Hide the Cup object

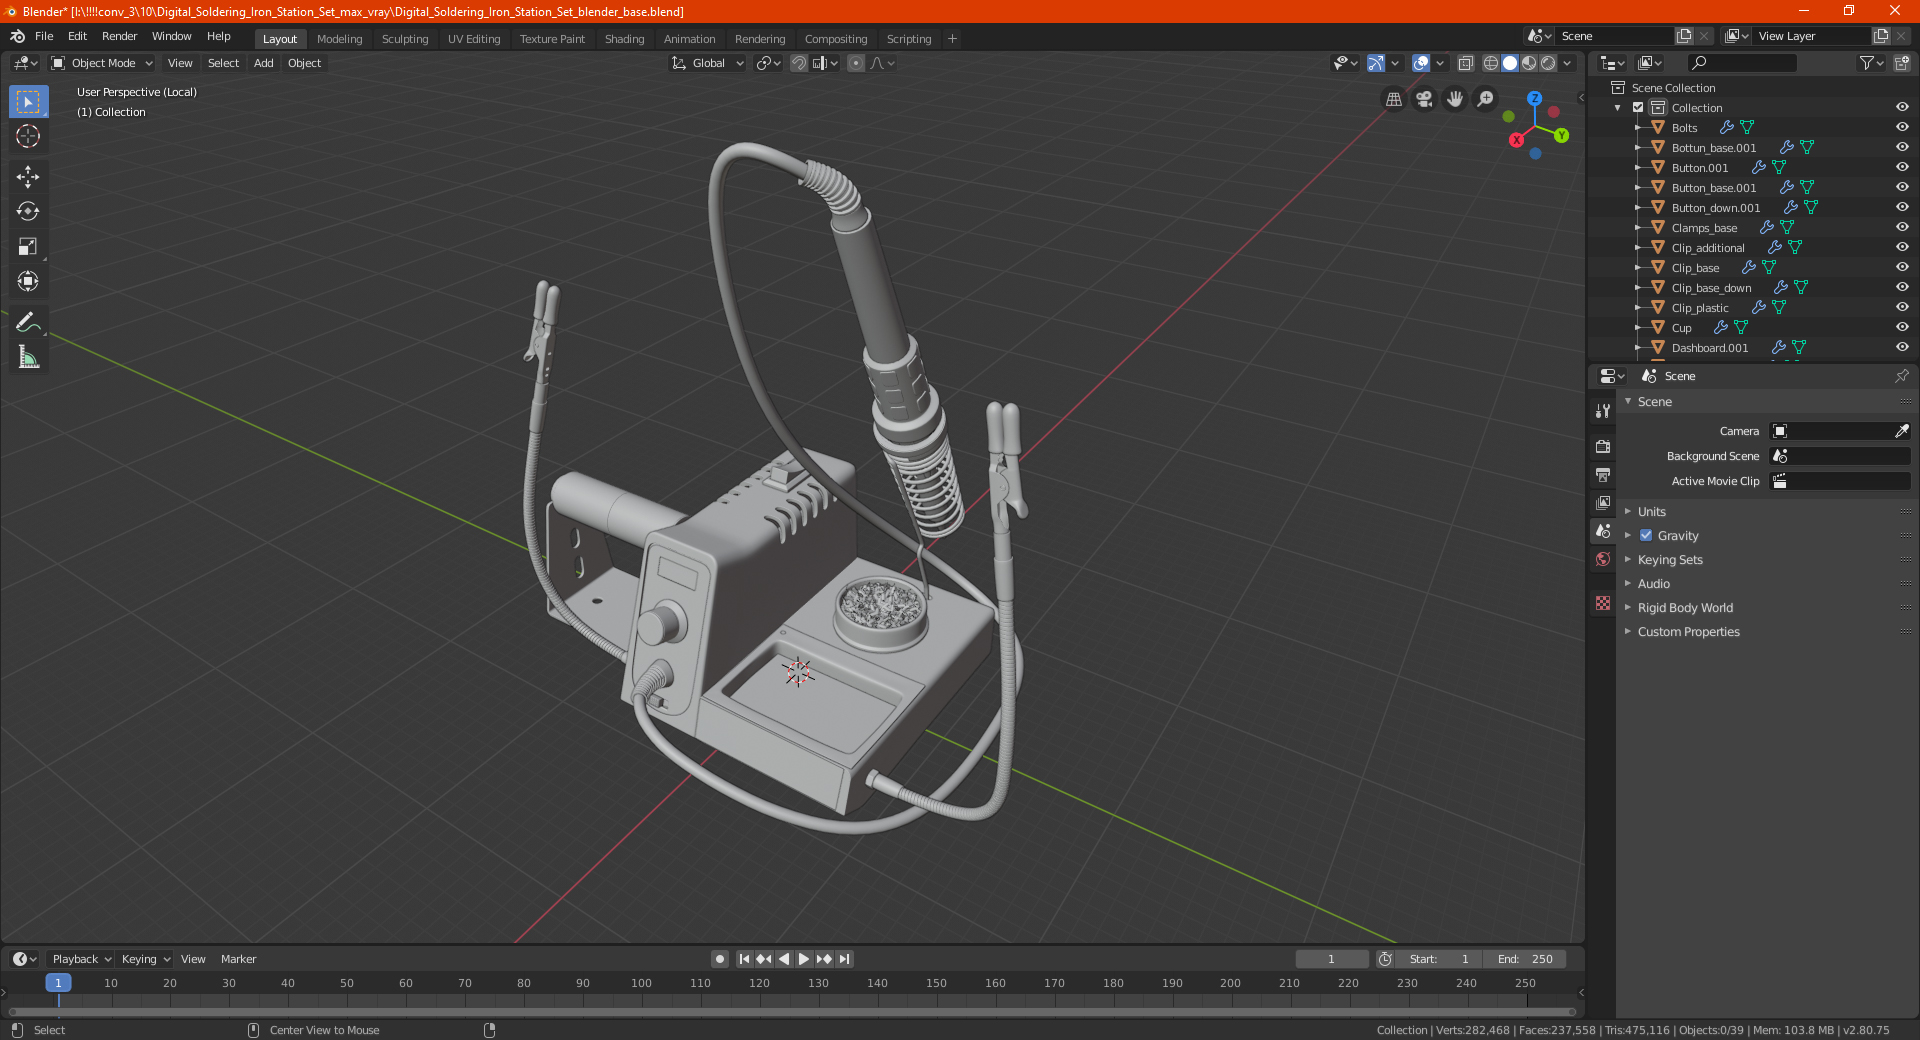1902,328
